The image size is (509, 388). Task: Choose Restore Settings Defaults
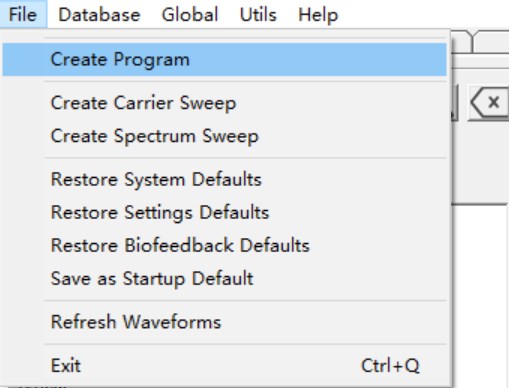pyautogui.click(x=224, y=212)
